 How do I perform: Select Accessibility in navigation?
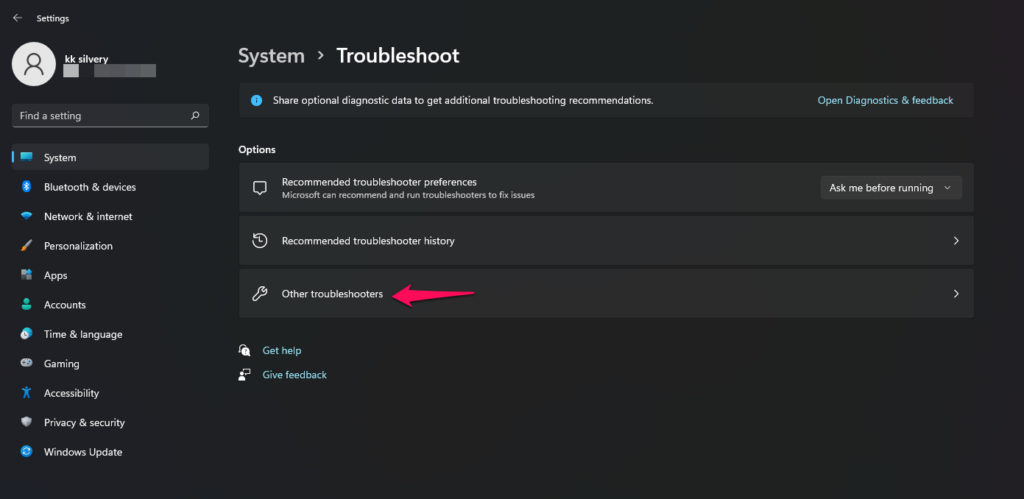[x=110, y=393]
